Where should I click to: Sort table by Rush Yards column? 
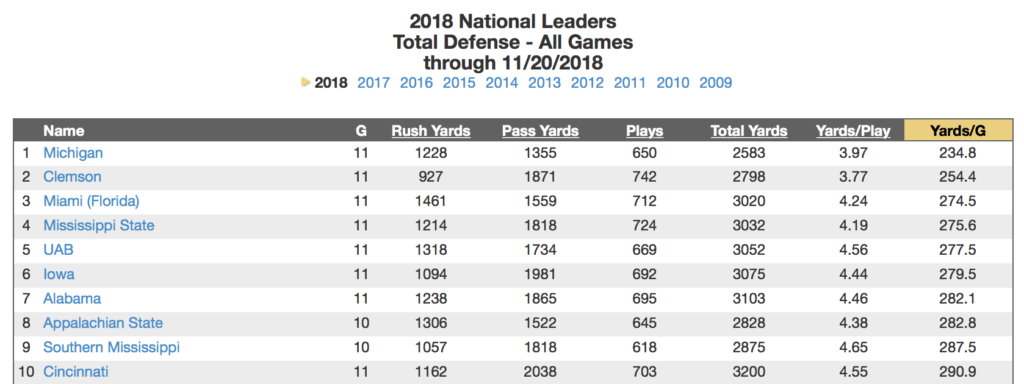(x=431, y=131)
